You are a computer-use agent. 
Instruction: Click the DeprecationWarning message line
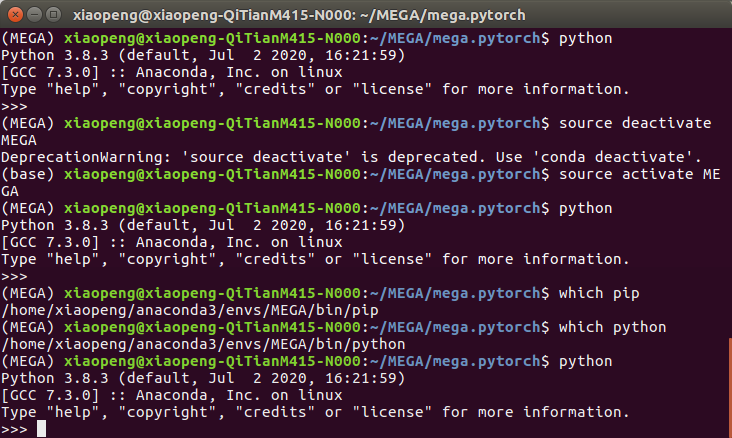click(x=351, y=157)
